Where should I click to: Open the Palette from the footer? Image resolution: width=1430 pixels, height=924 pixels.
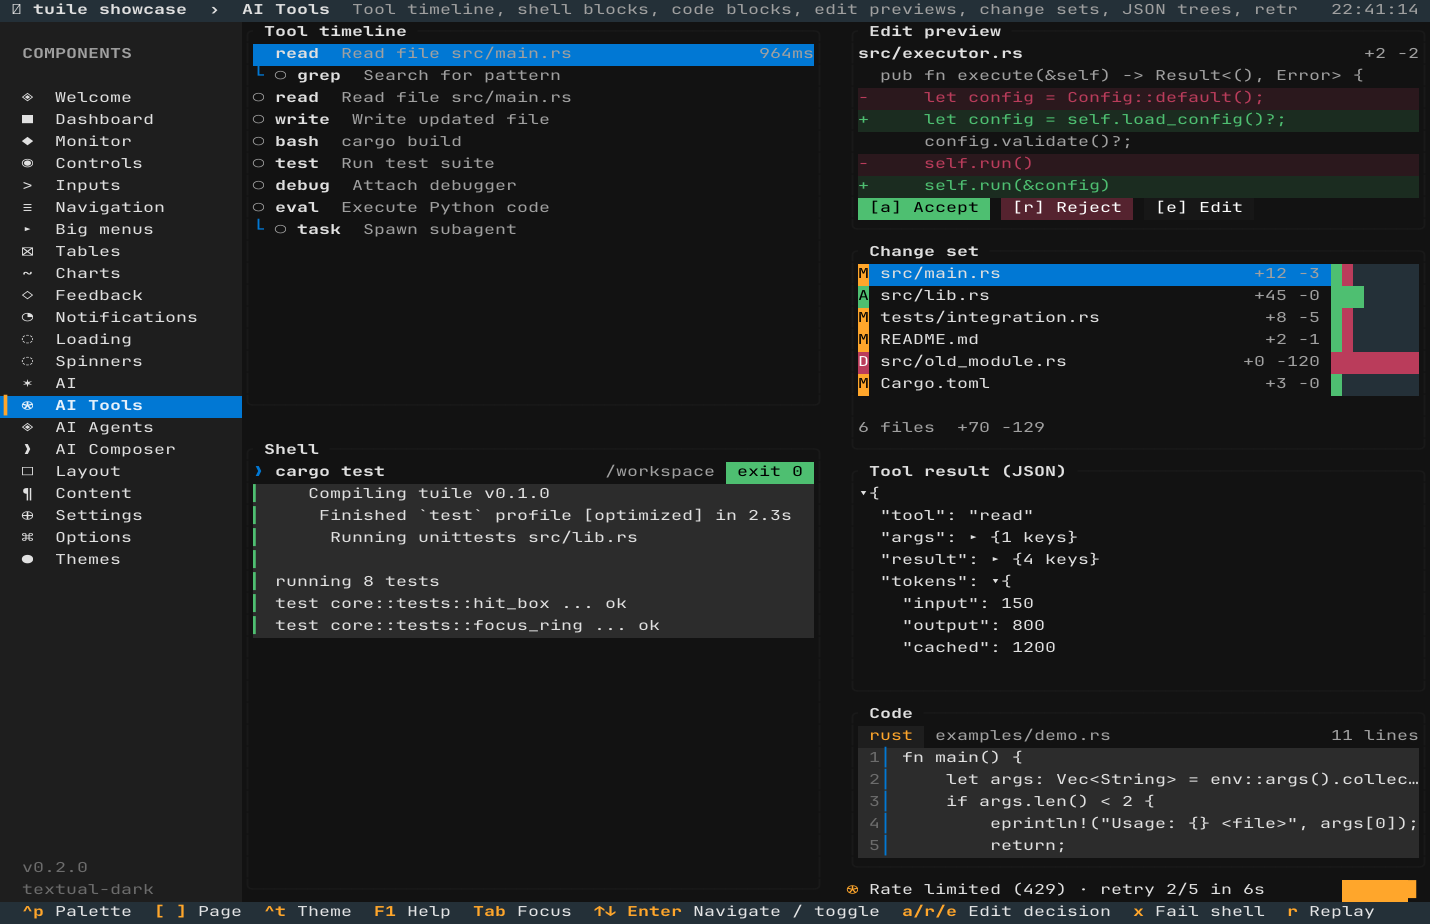tap(77, 911)
